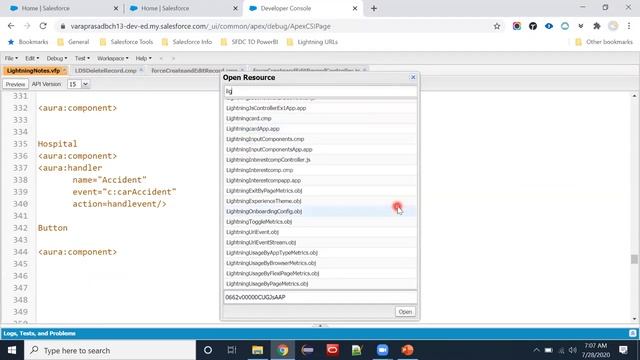The image size is (640, 360).
Task: Select LightningInputComponentsApp.app in the list
Action: point(320,149)
